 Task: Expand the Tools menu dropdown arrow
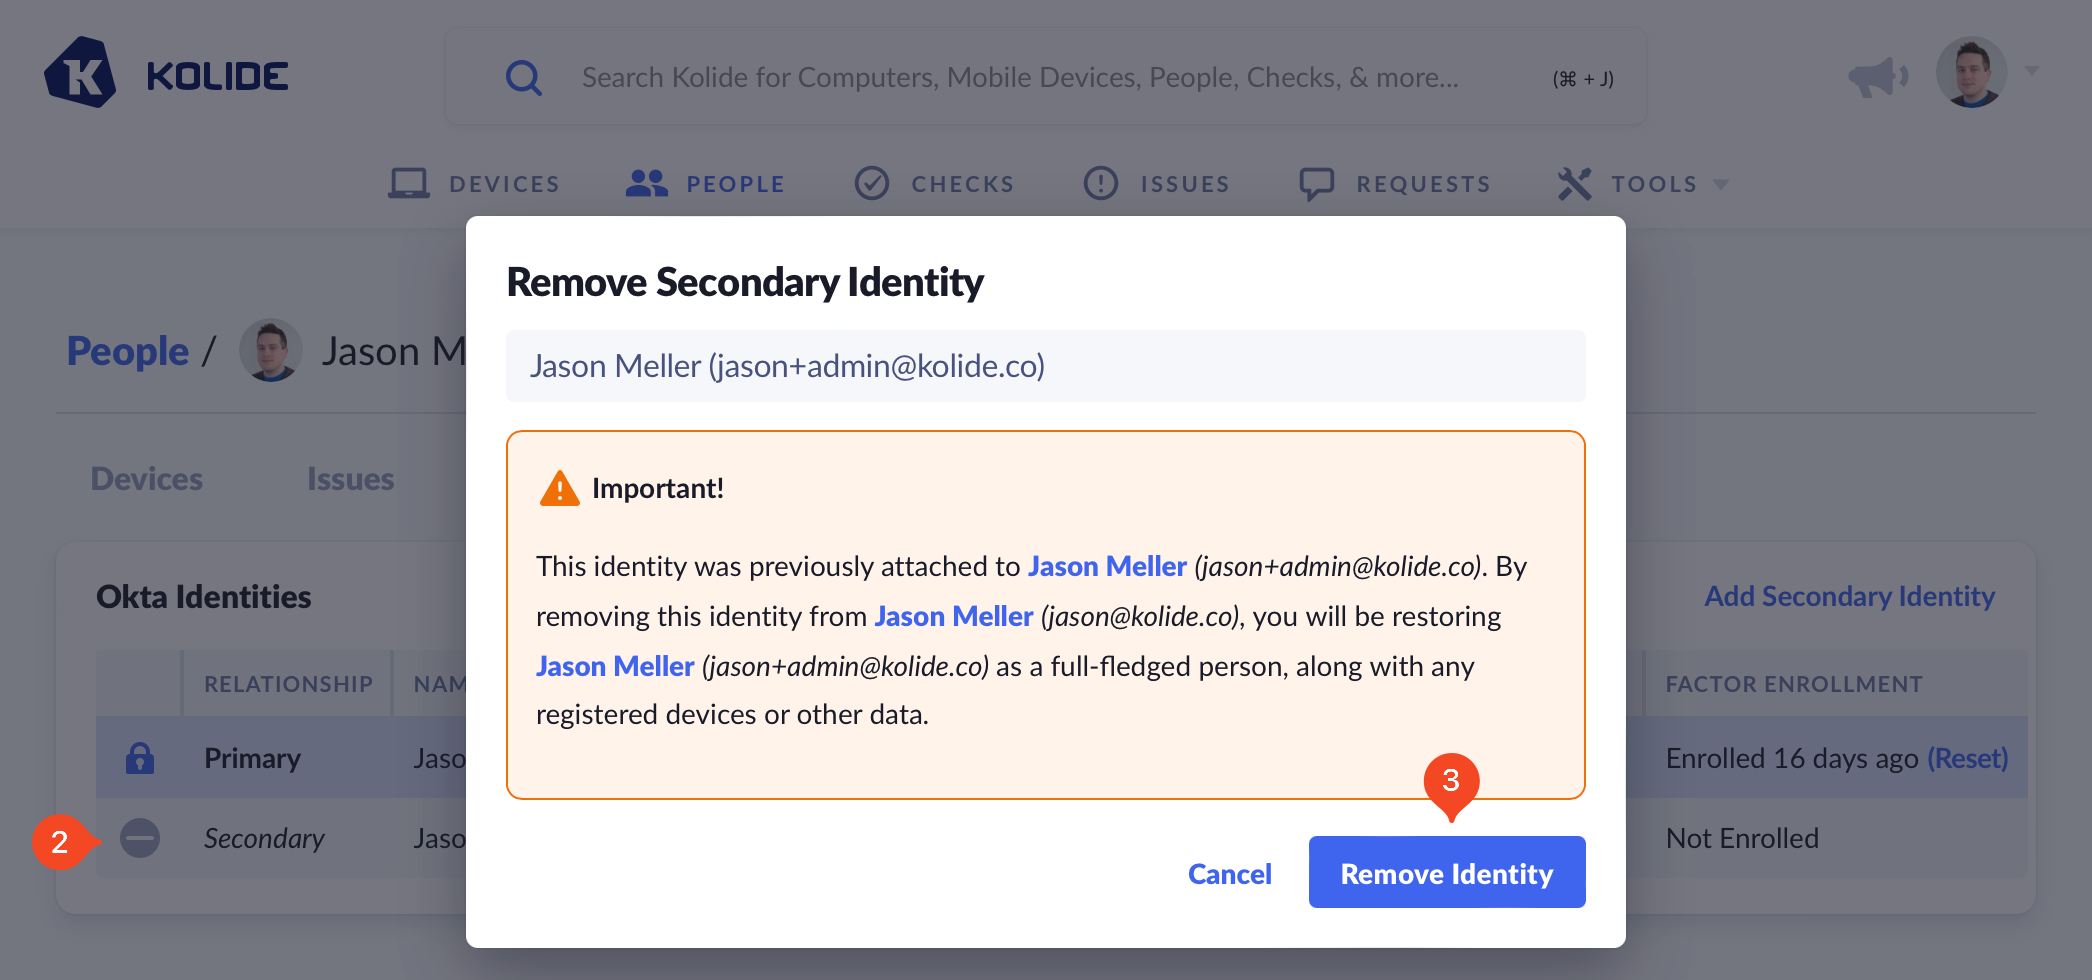pos(1721,184)
